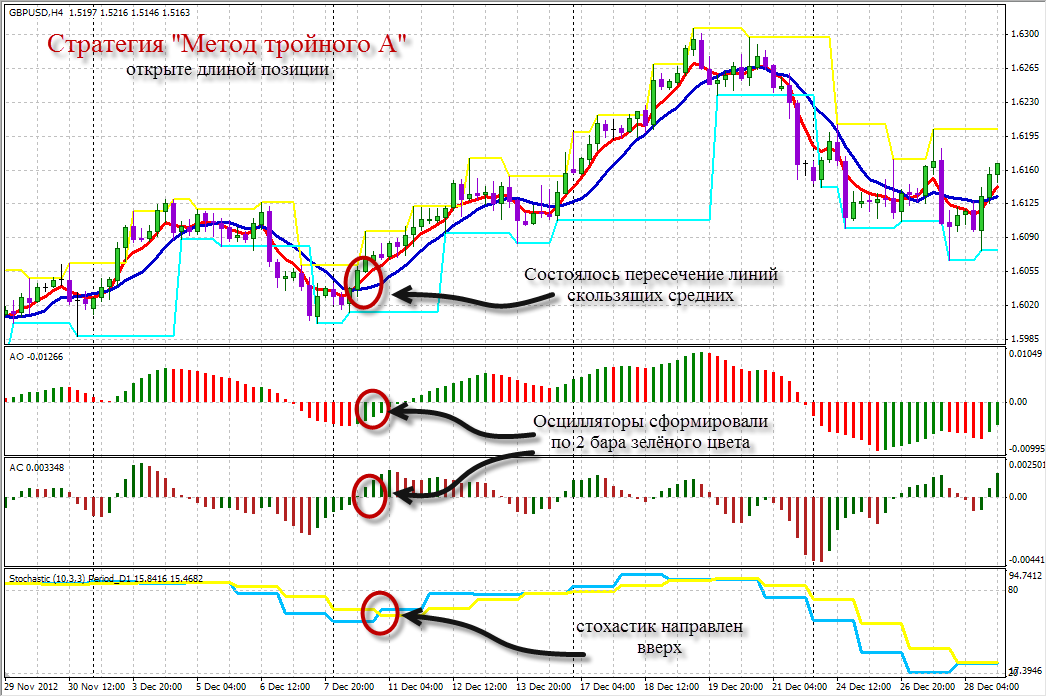Click the 28 Dec 04:00 time label
This screenshot has width=1047, height=697.
[992, 686]
